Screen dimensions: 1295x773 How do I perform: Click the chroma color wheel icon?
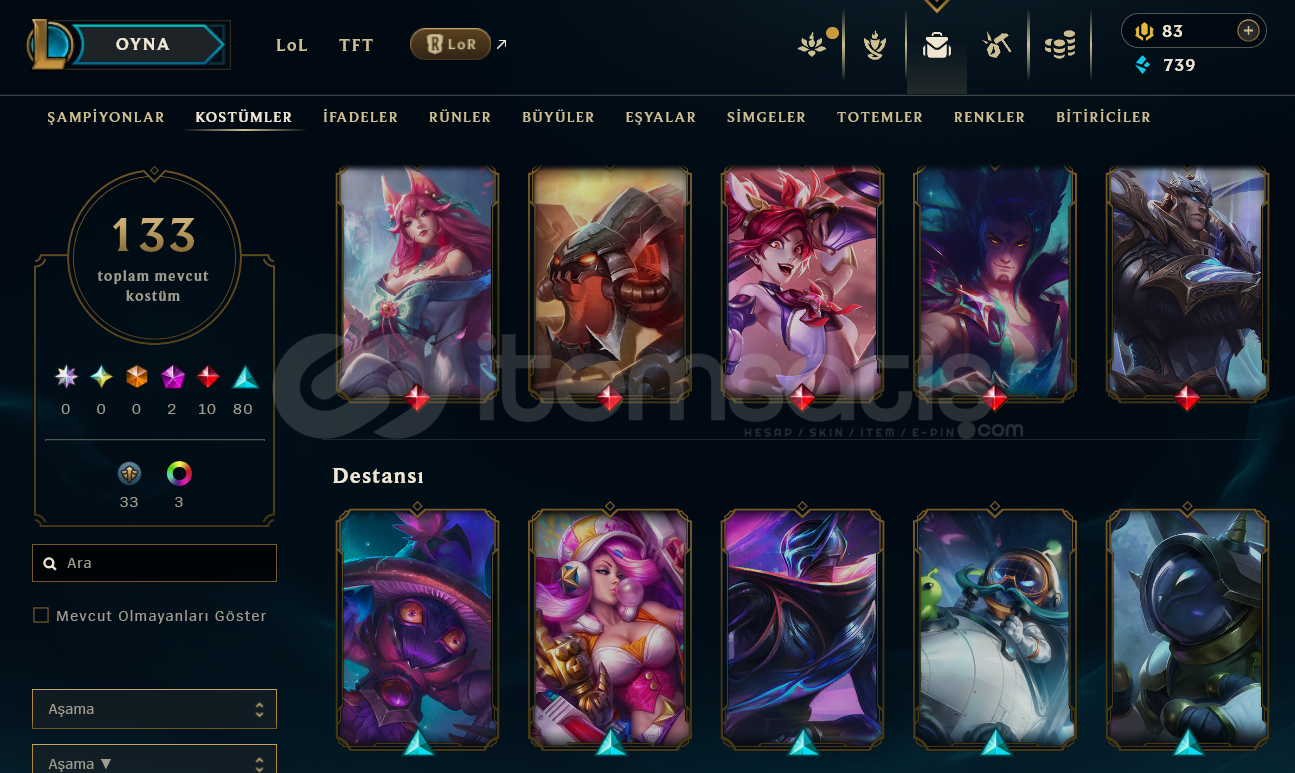point(179,474)
